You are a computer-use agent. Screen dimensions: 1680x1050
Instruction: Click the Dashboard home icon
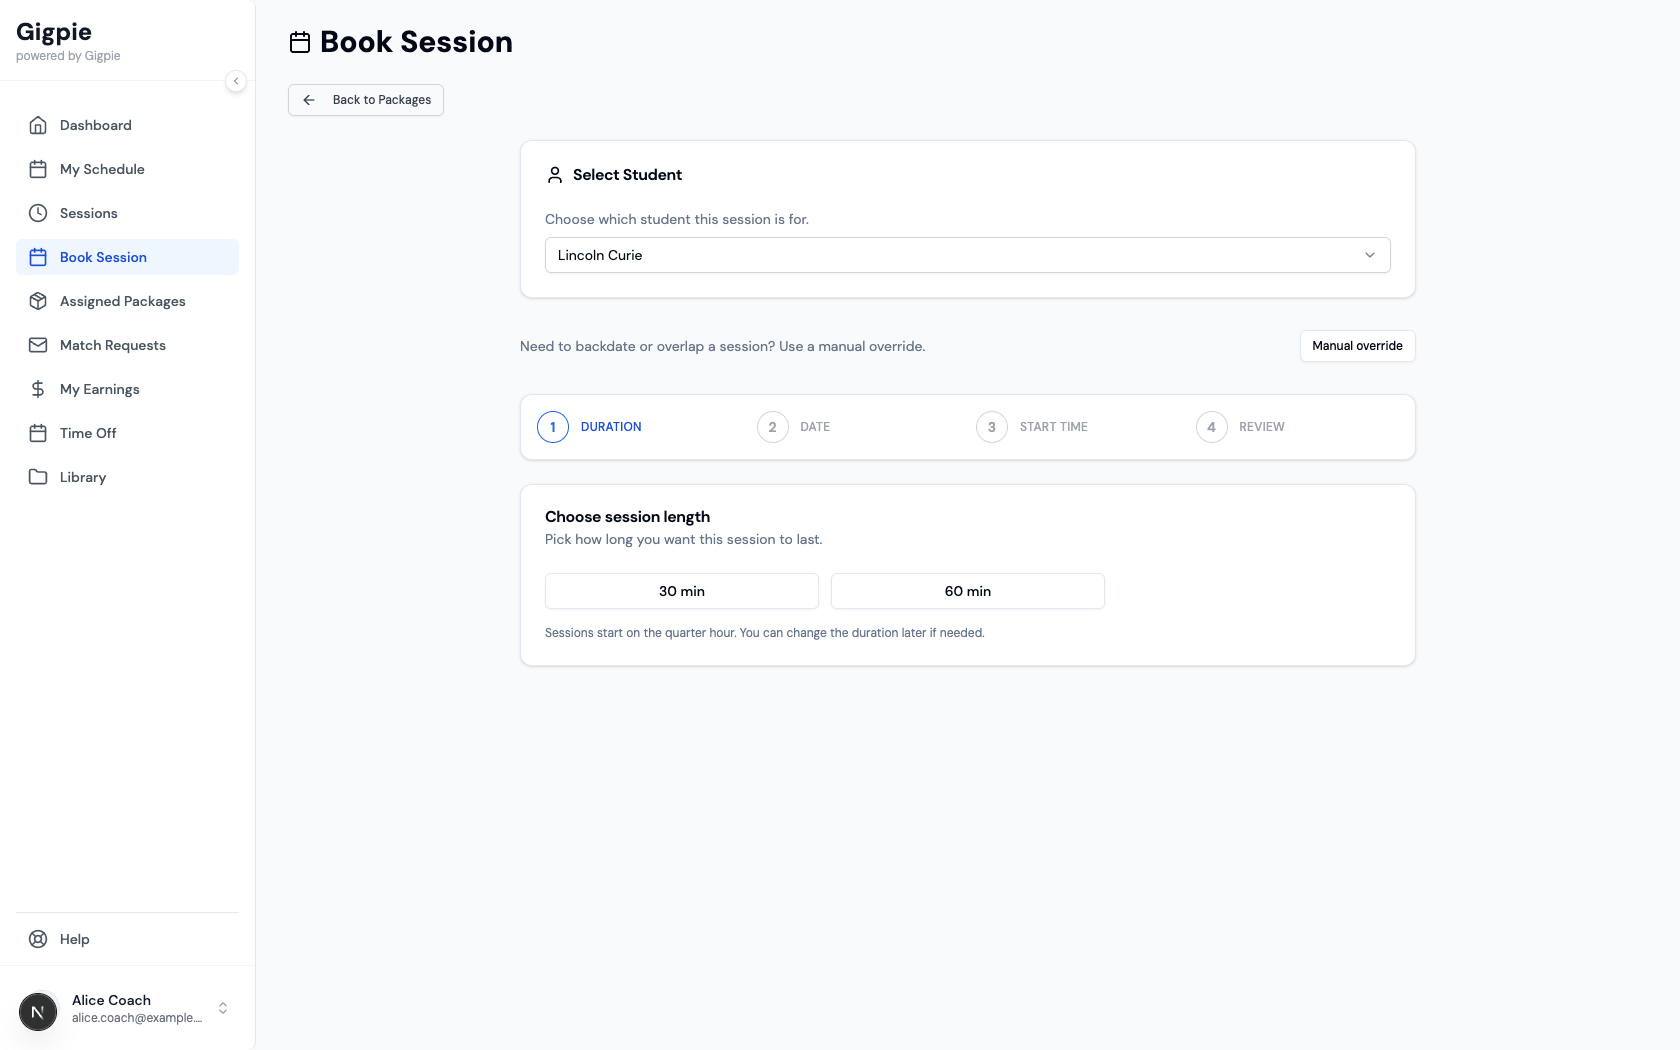point(38,125)
